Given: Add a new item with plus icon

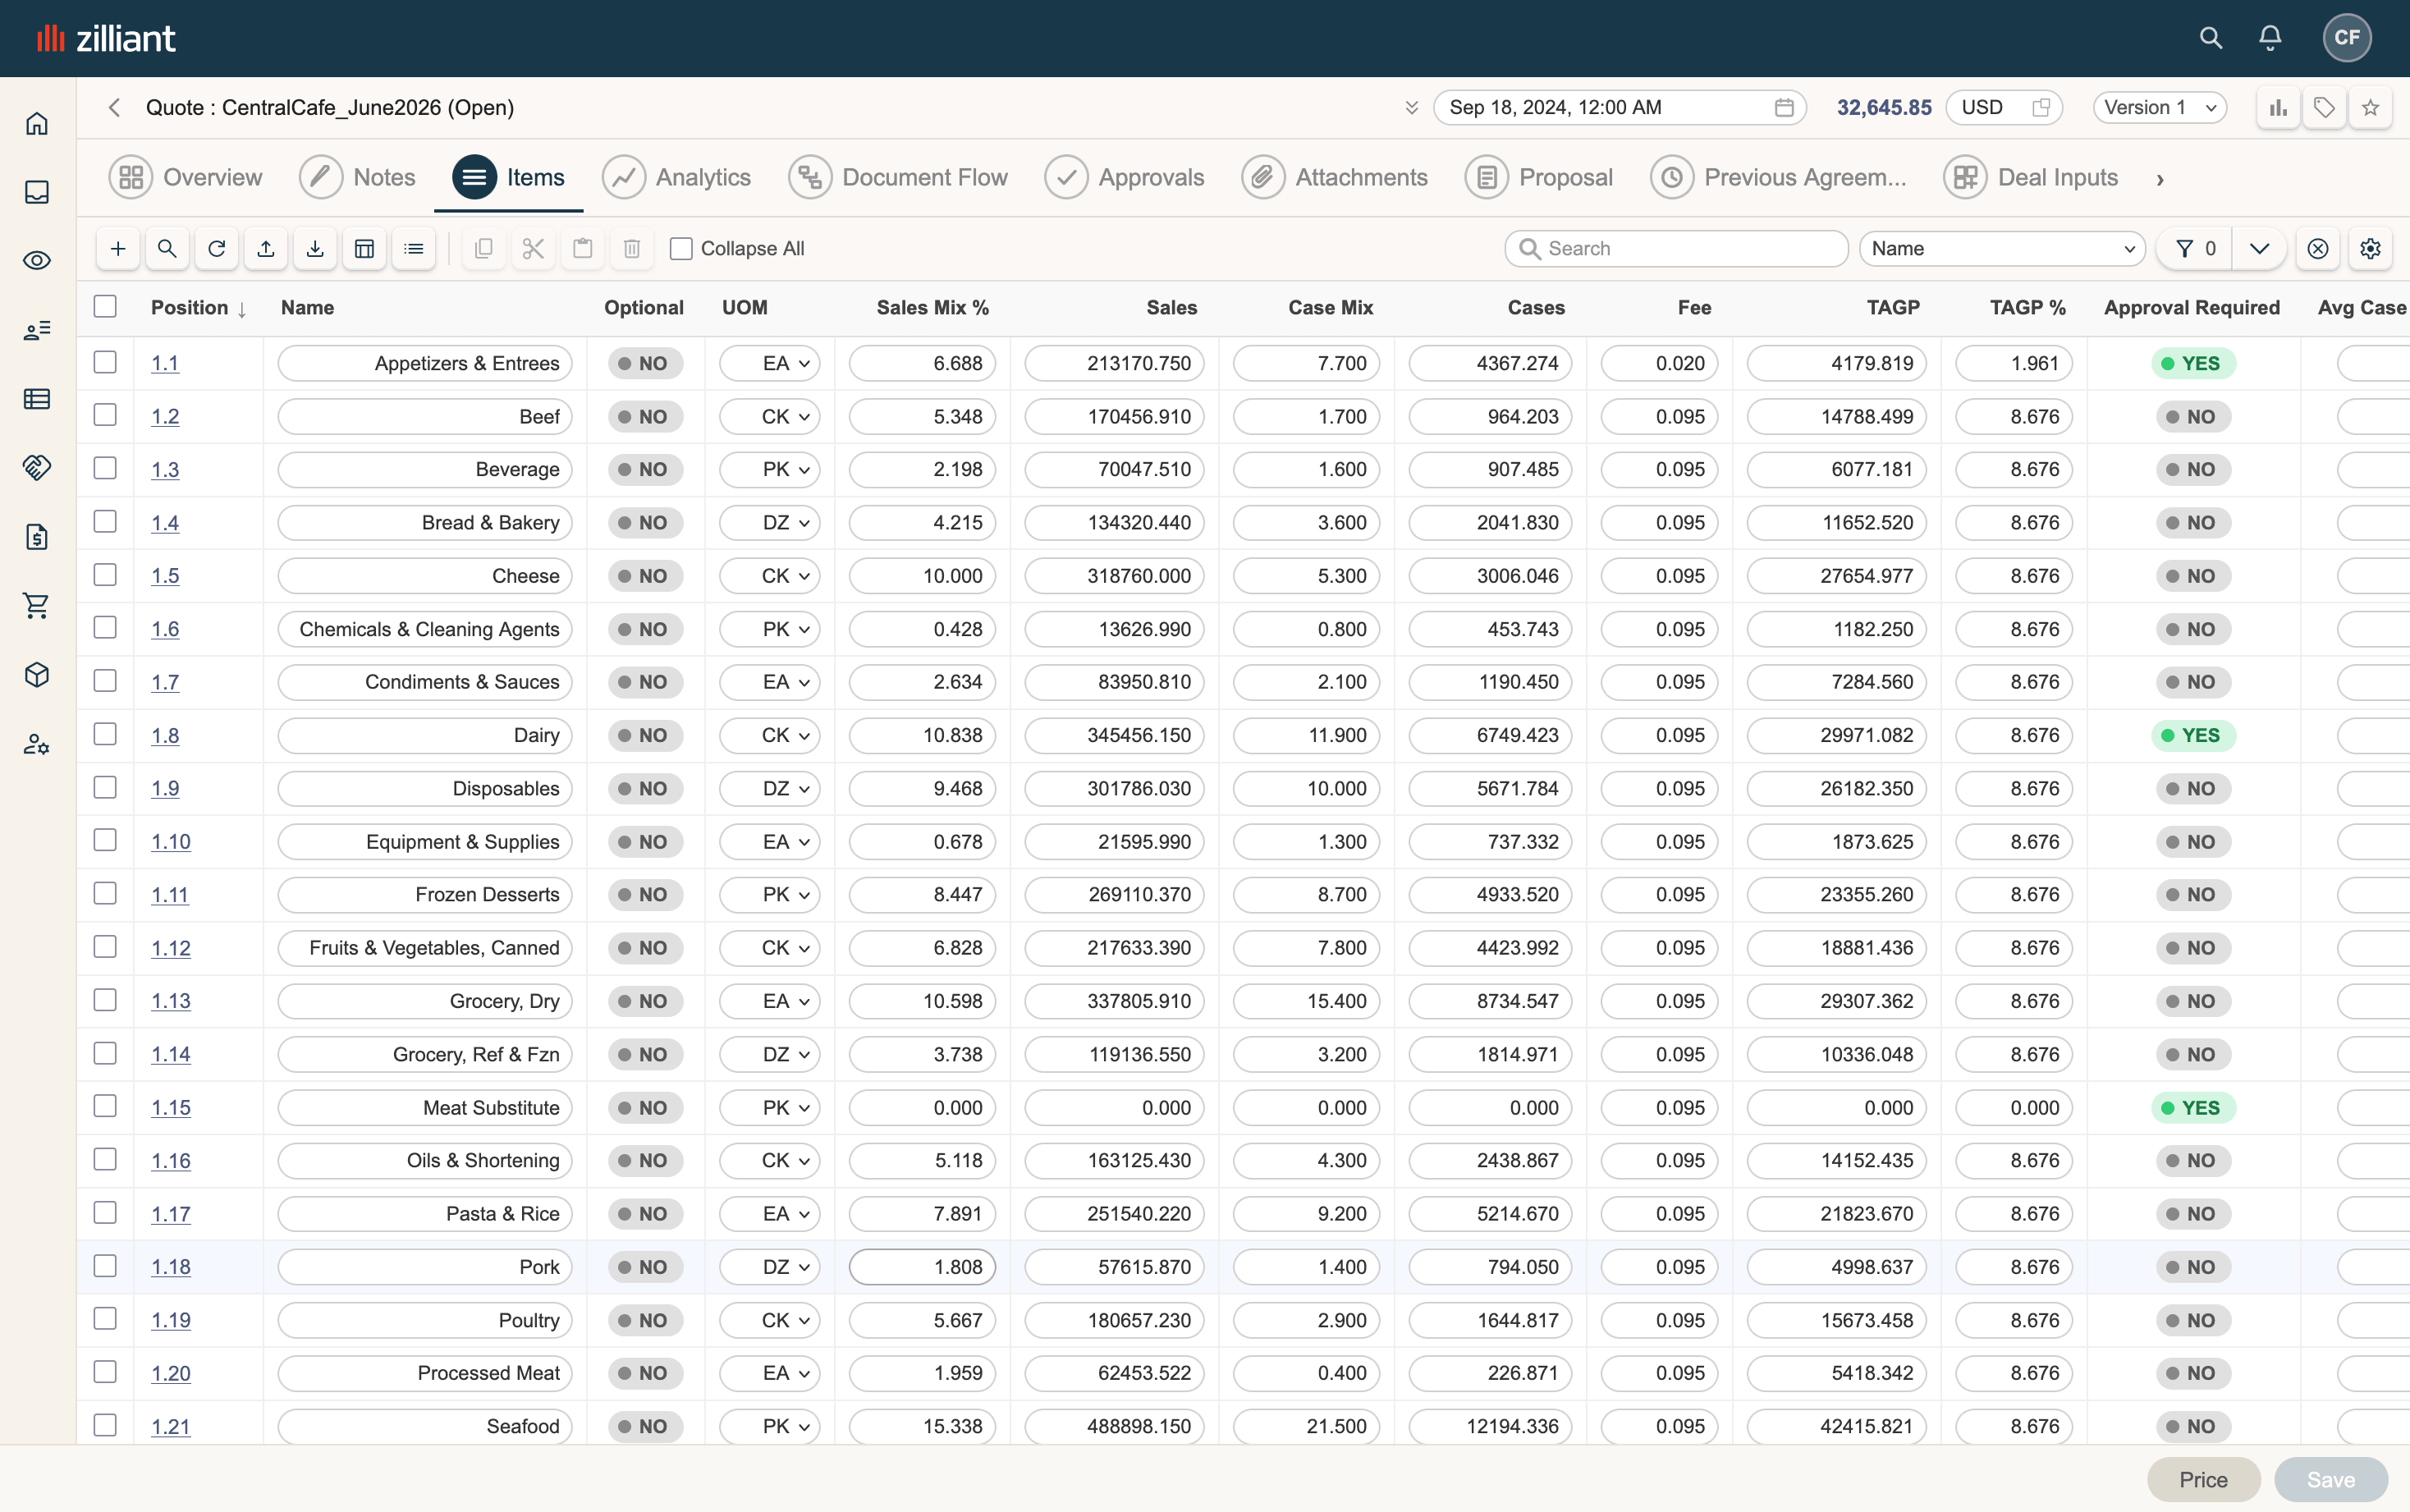Looking at the screenshot, I should (118, 248).
